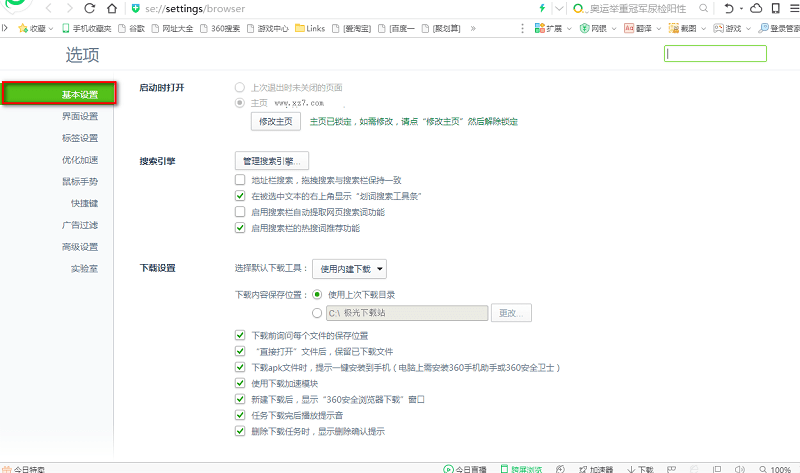
Task: Toggle 任务下载完后播放提示音 checkbox
Action: [x=240, y=415]
